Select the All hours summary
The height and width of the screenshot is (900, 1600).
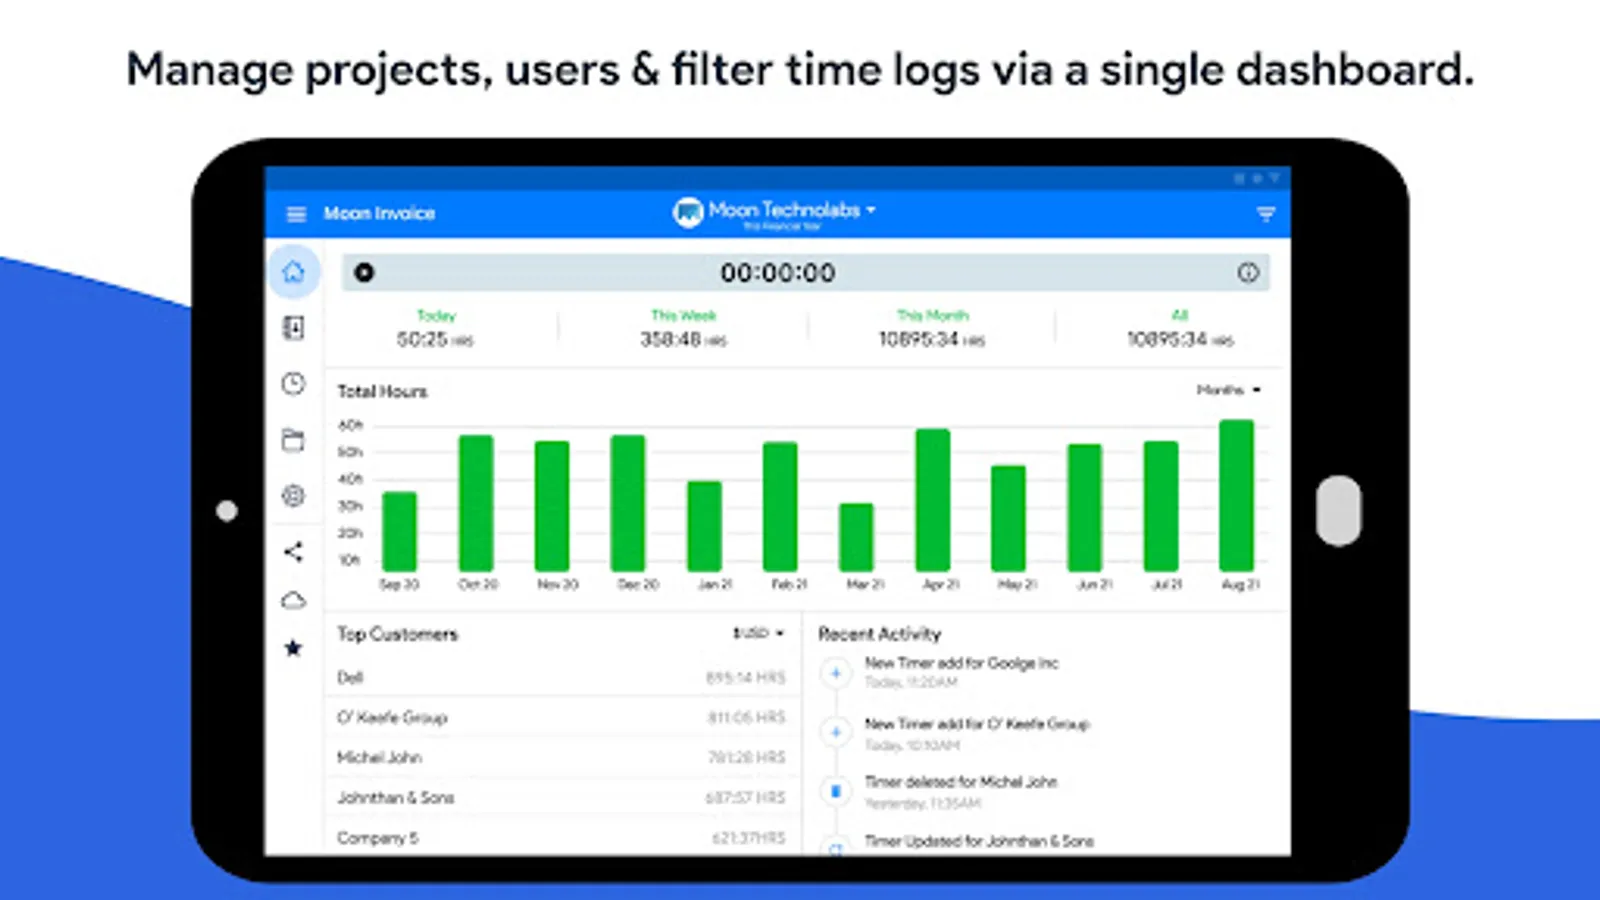(1180, 329)
